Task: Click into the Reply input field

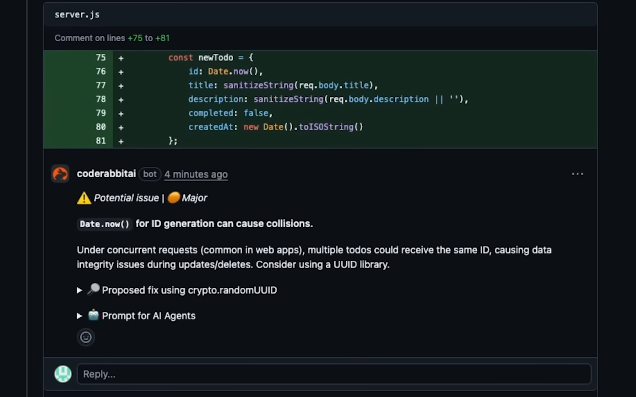Action: (x=334, y=374)
